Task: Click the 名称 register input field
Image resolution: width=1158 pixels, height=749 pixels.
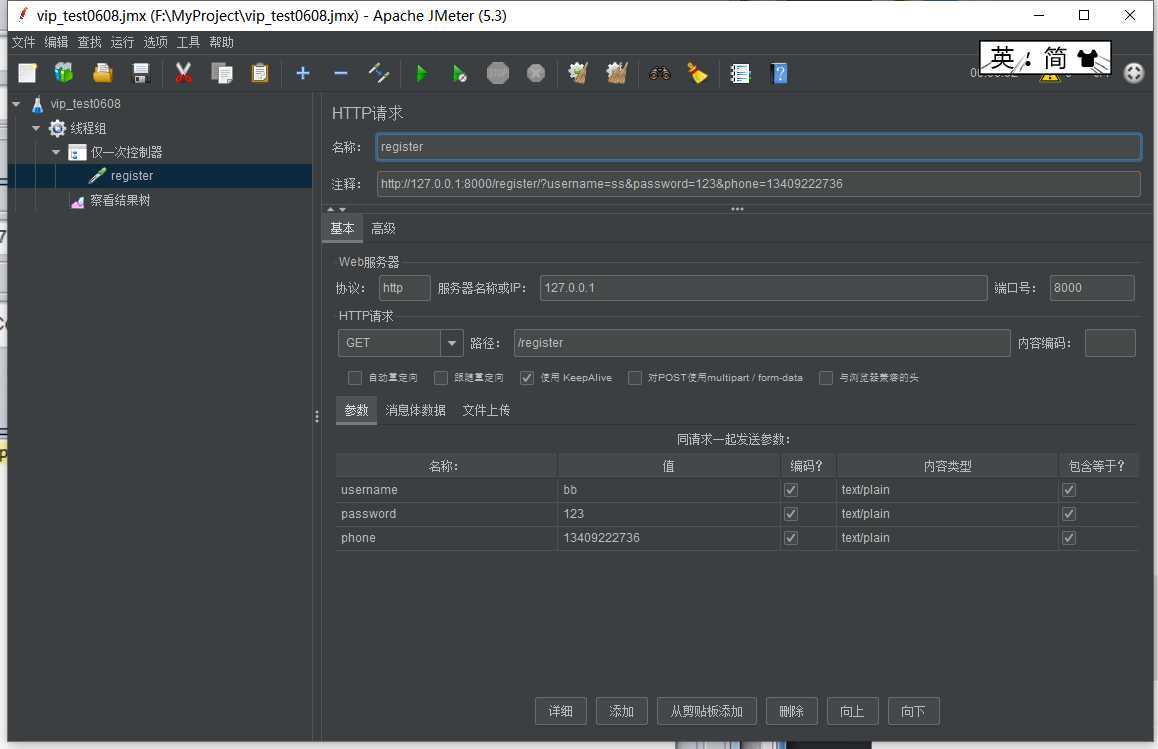Action: [x=758, y=147]
